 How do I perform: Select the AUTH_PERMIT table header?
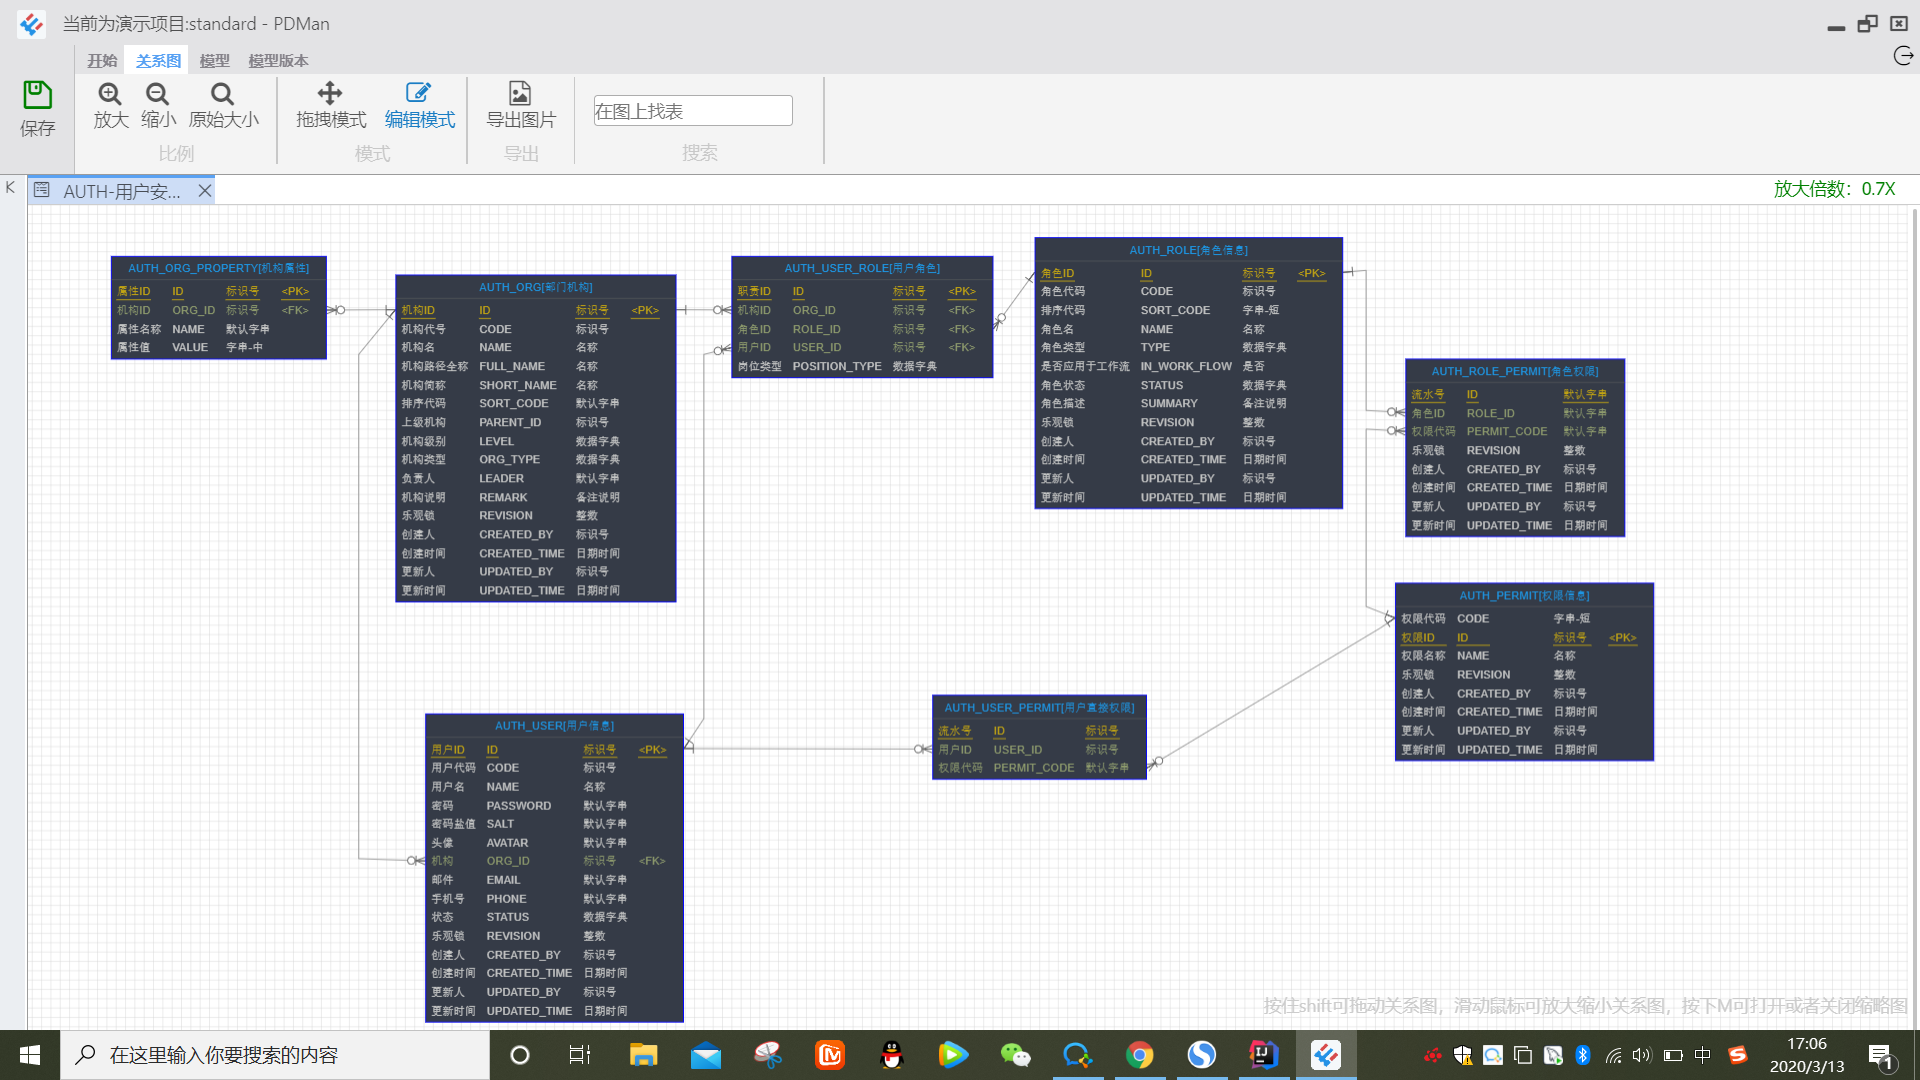tap(1524, 595)
